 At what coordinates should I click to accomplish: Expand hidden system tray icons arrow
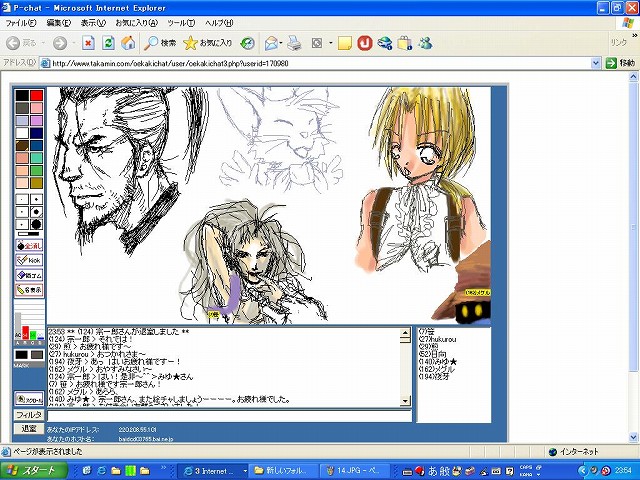582,471
